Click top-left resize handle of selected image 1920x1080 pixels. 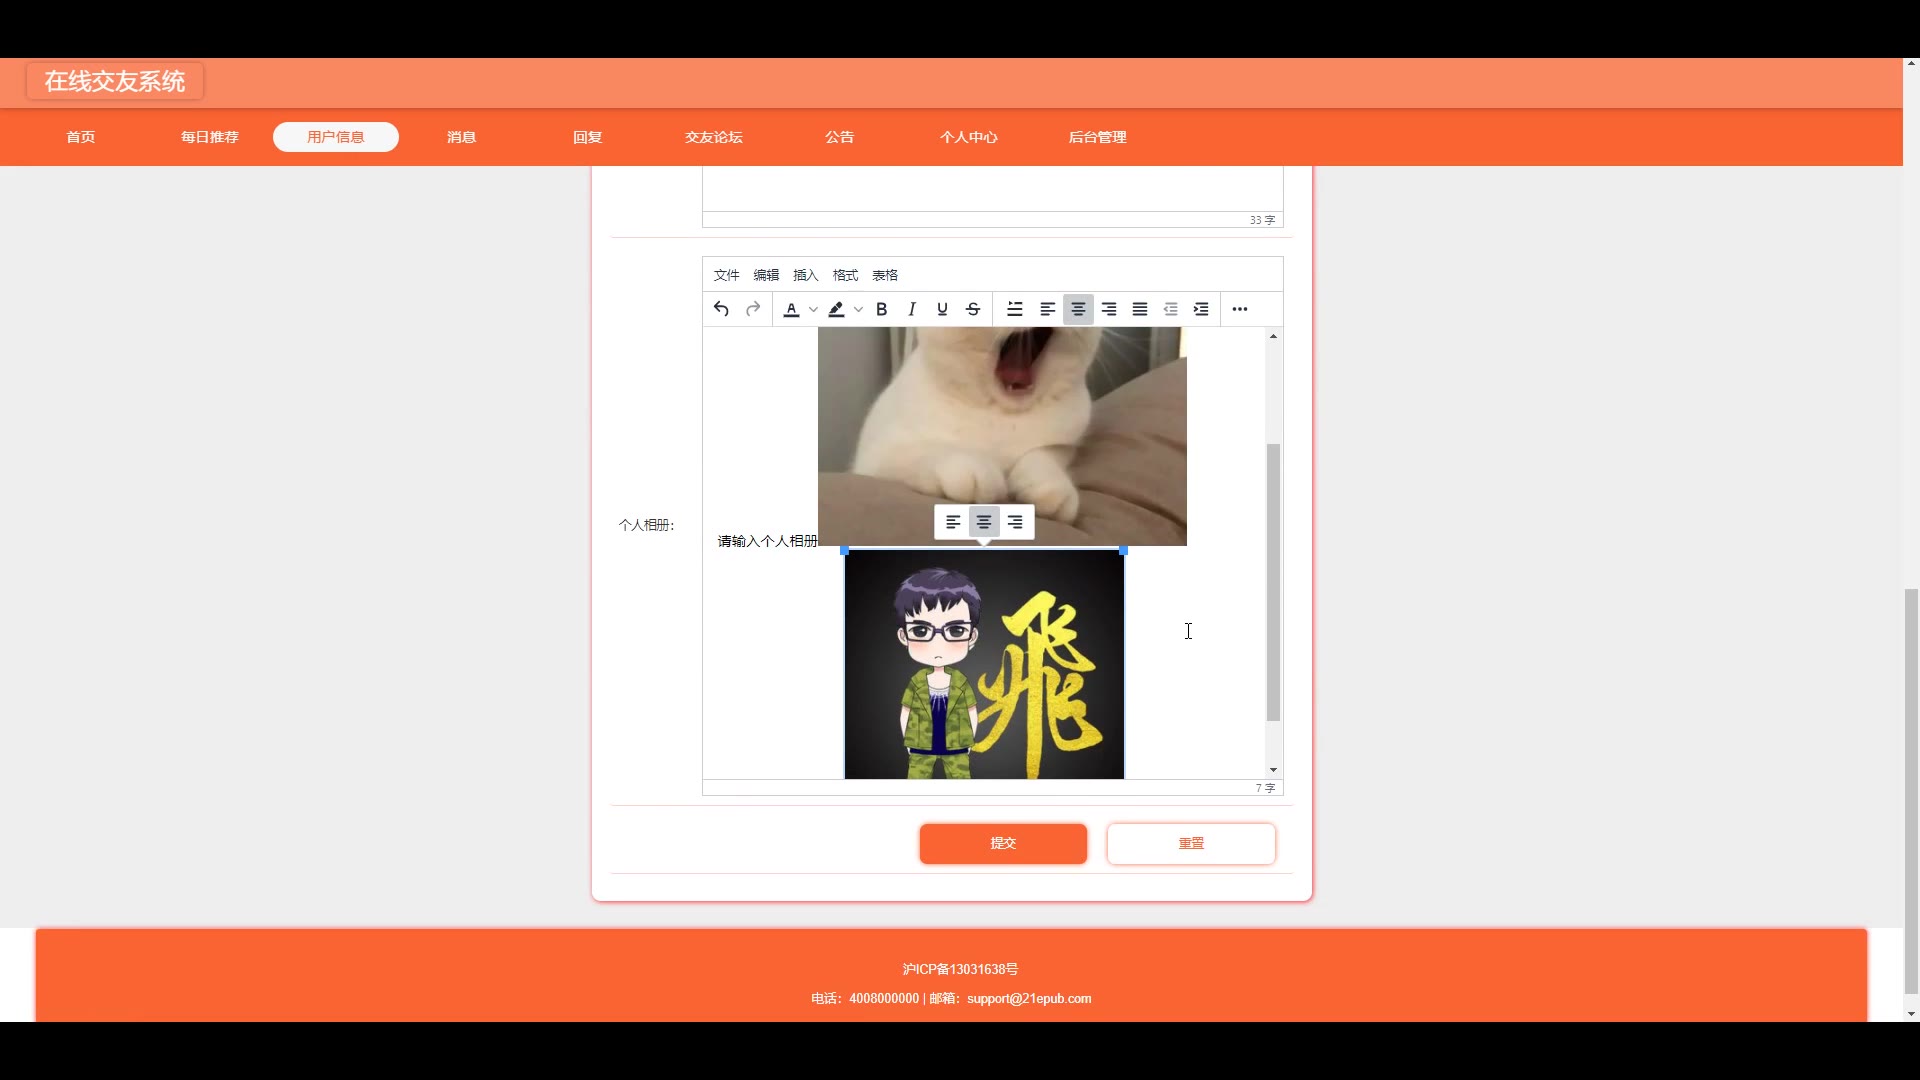[845, 550]
